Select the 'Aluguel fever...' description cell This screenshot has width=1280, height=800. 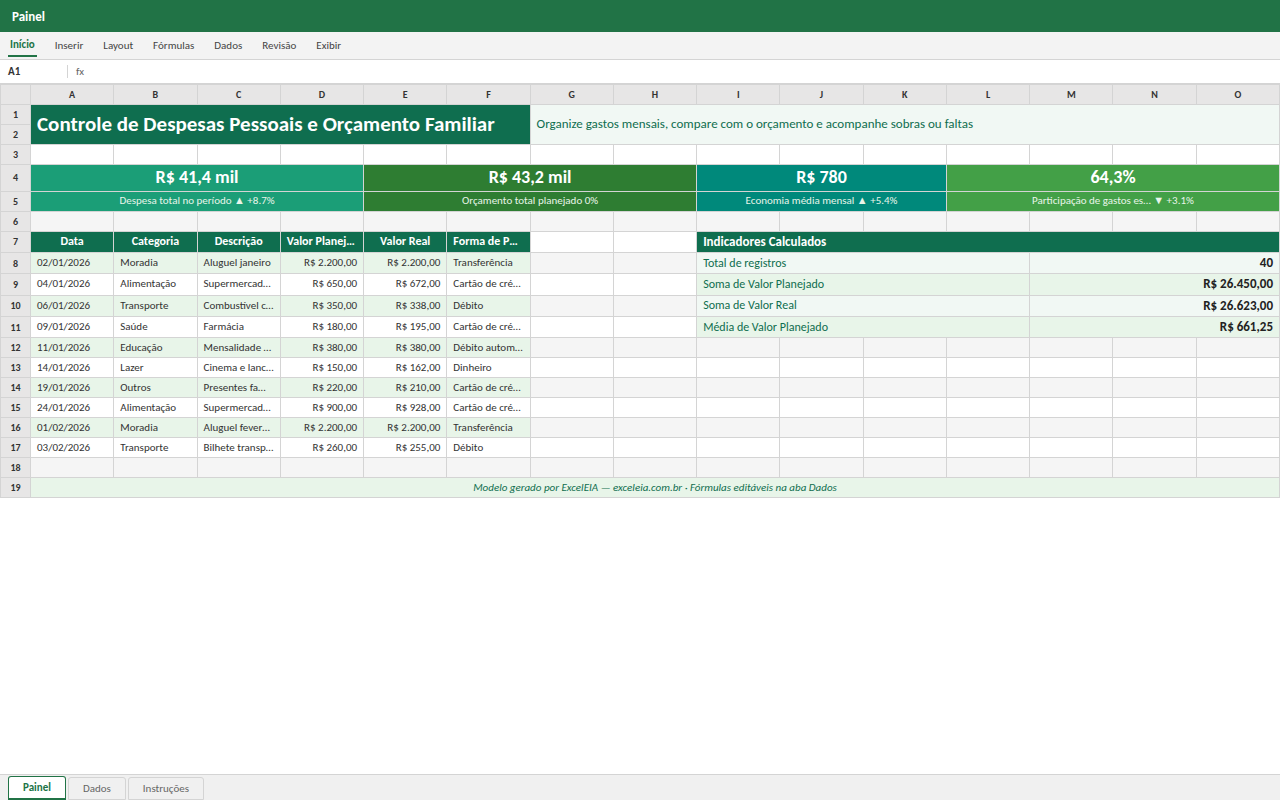pyautogui.click(x=239, y=428)
